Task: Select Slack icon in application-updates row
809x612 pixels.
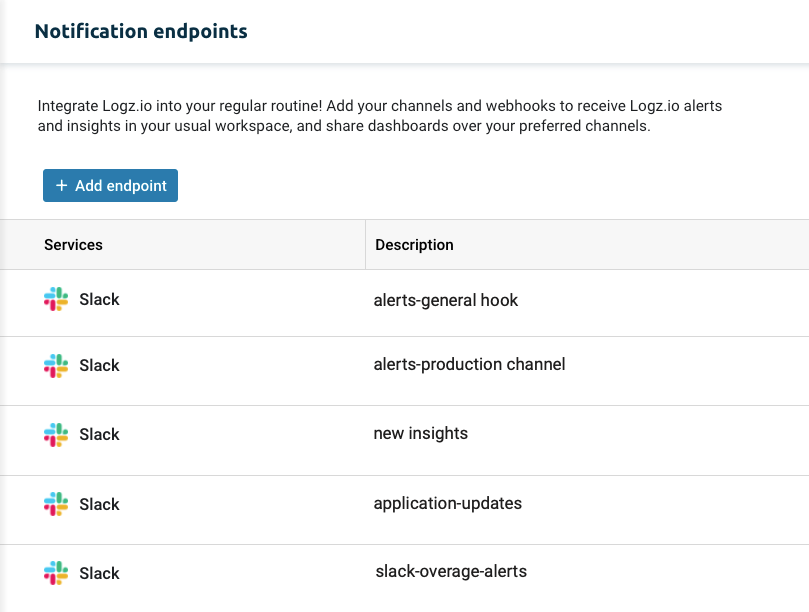Action: click(56, 504)
